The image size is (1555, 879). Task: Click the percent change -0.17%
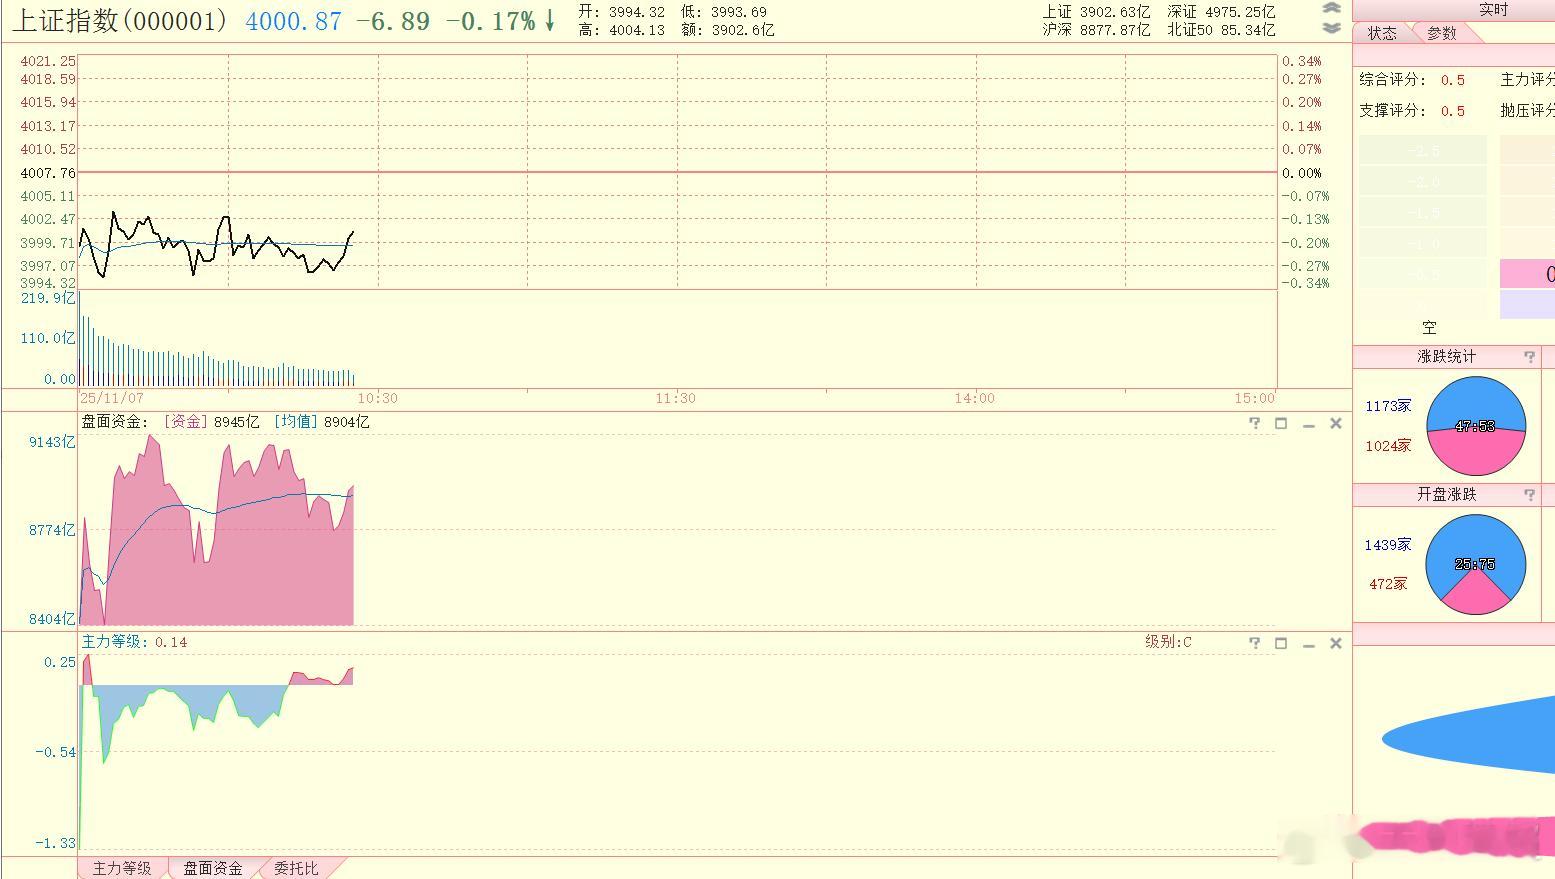pos(490,21)
